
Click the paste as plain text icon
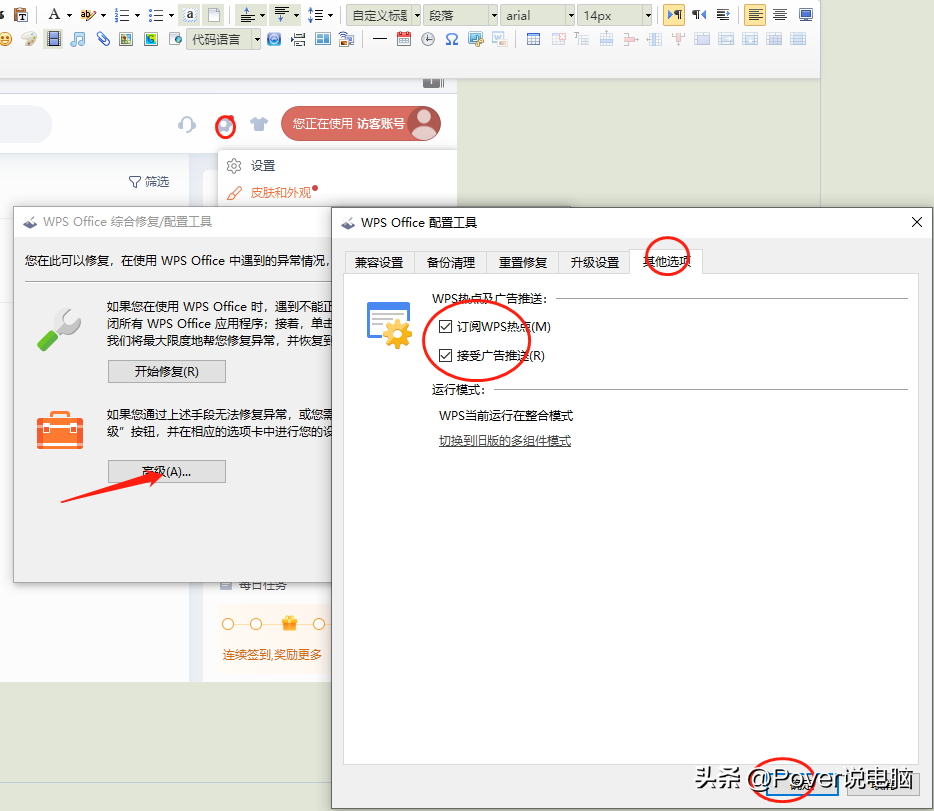tap(21, 15)
